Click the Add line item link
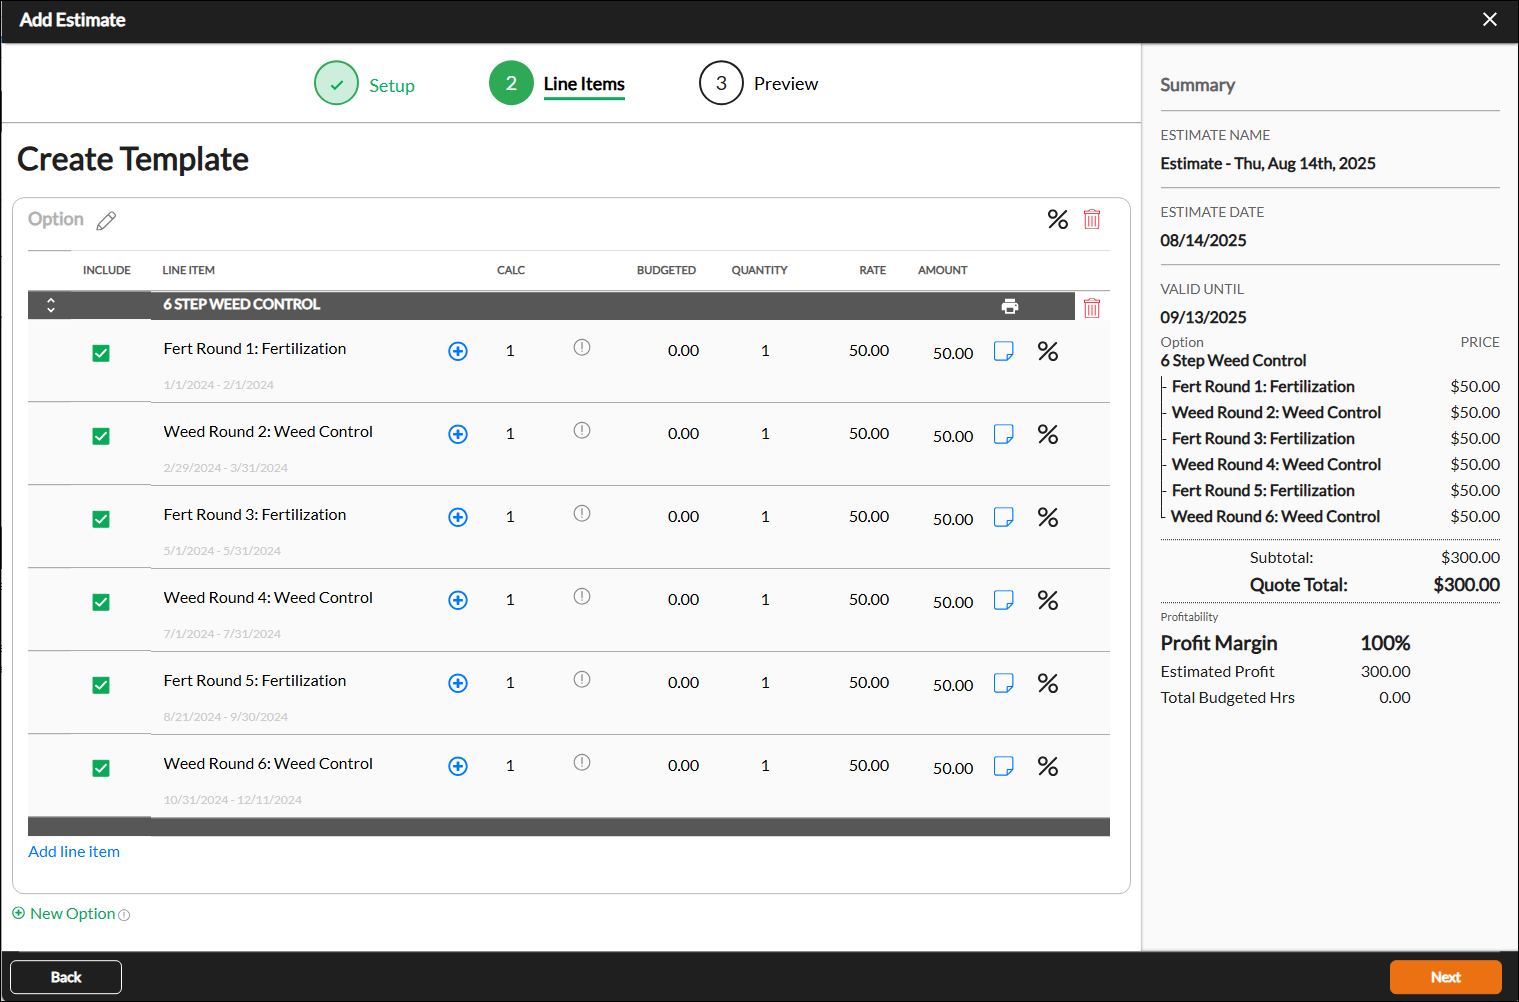 coord(73,851)
